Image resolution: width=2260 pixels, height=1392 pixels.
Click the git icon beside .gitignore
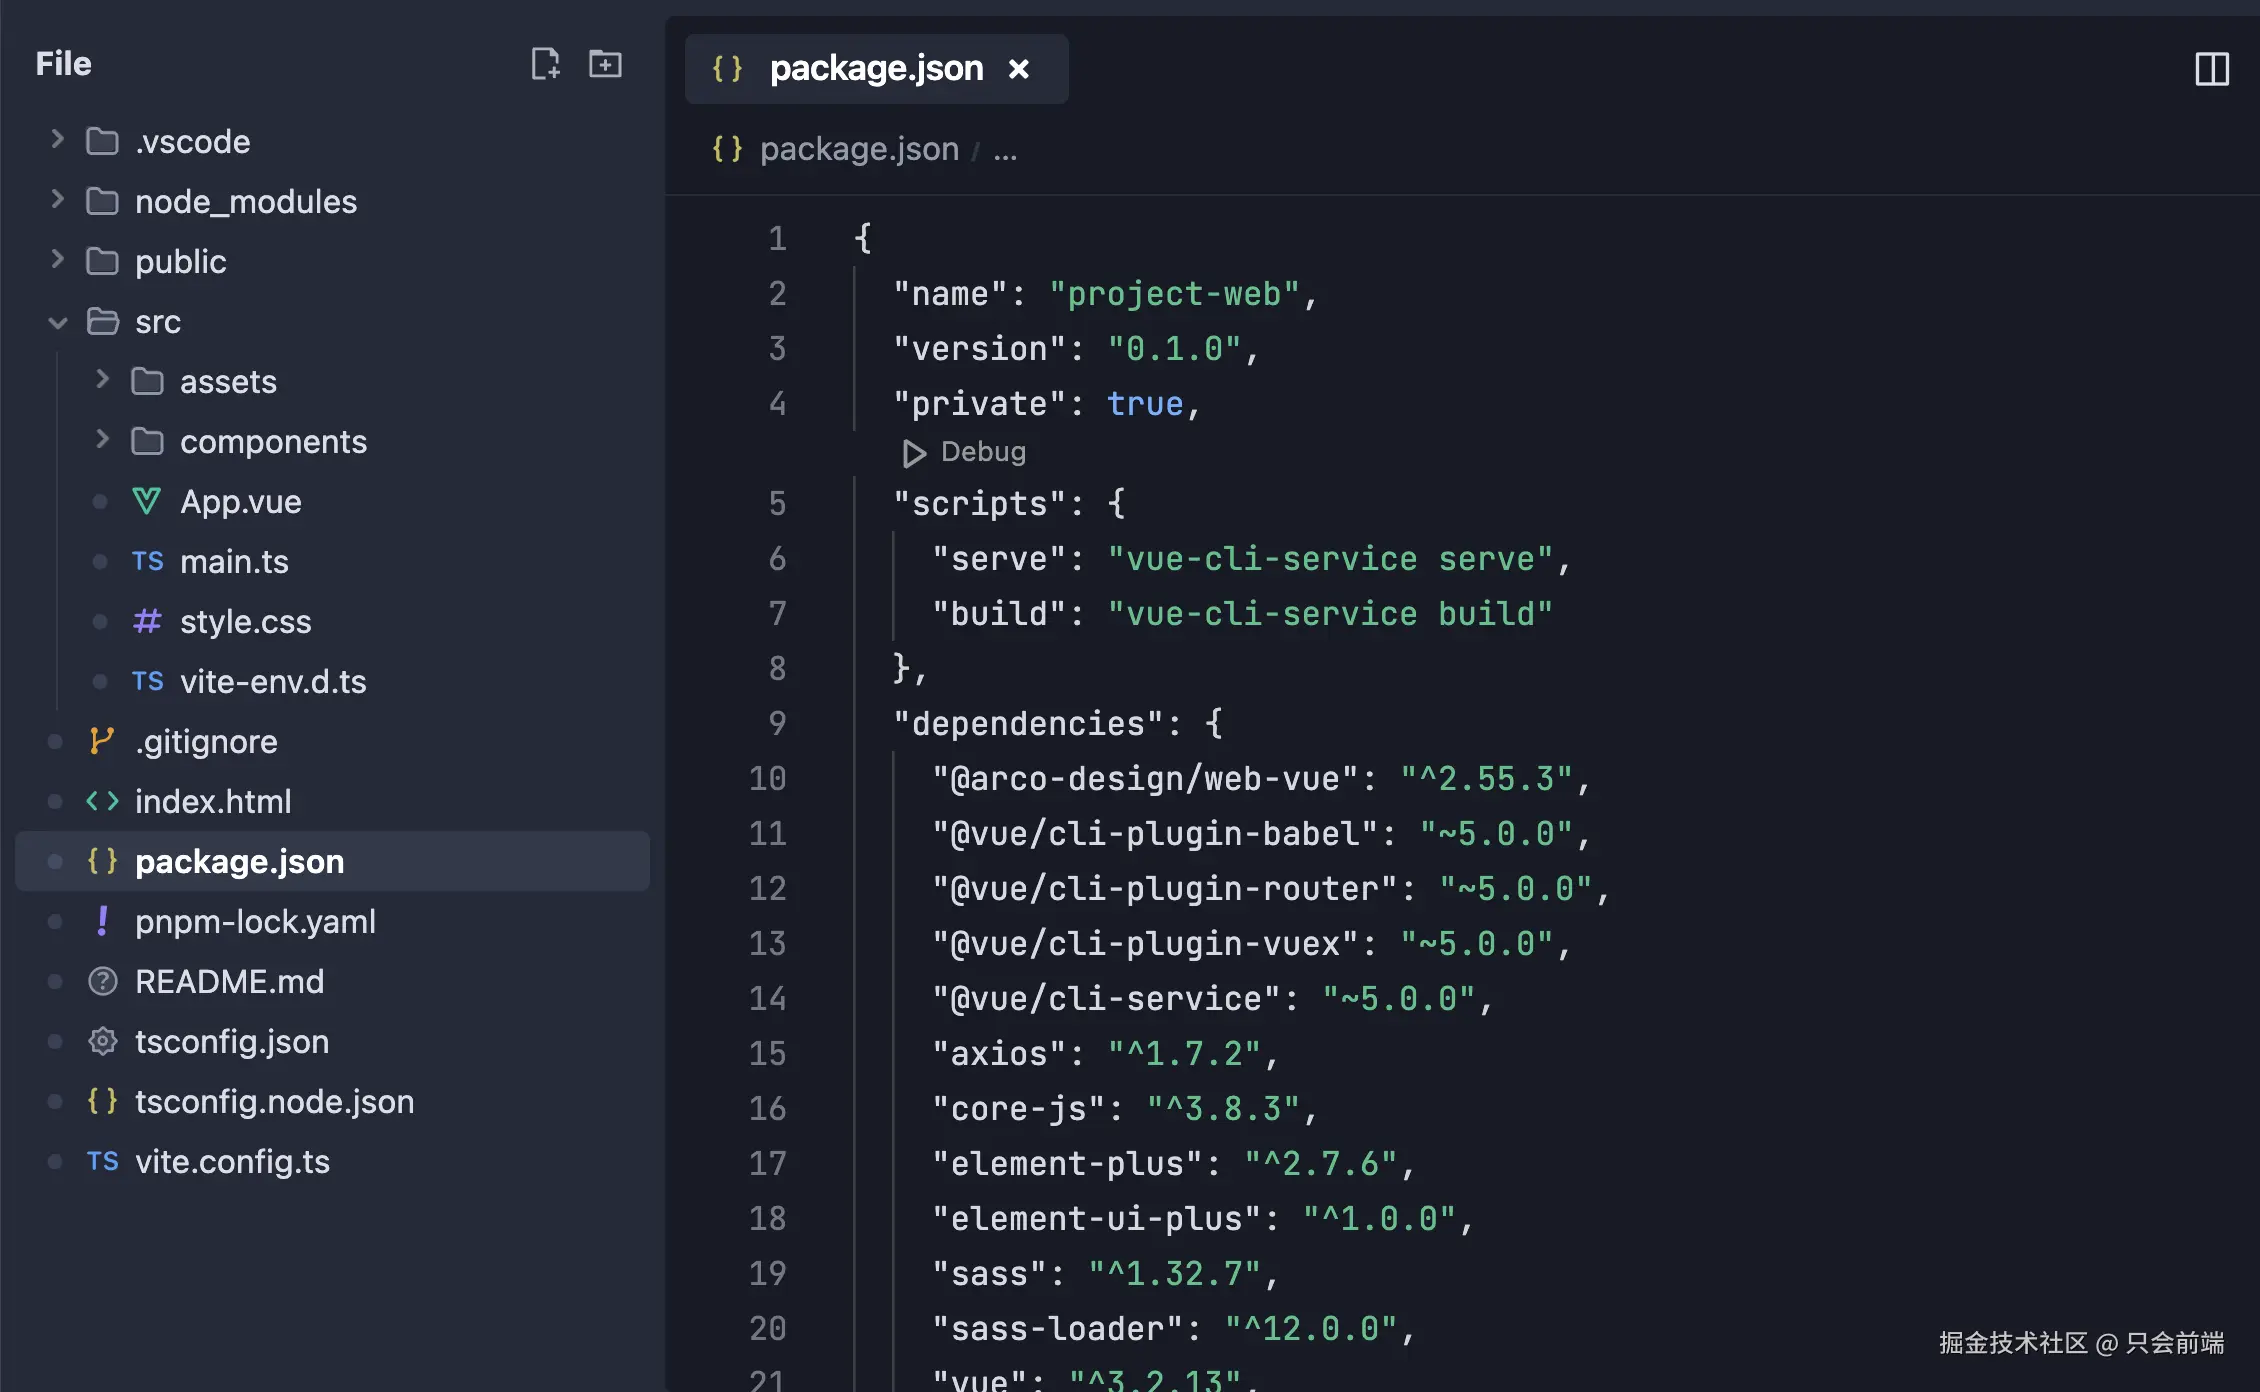click(x=102, y=741)
